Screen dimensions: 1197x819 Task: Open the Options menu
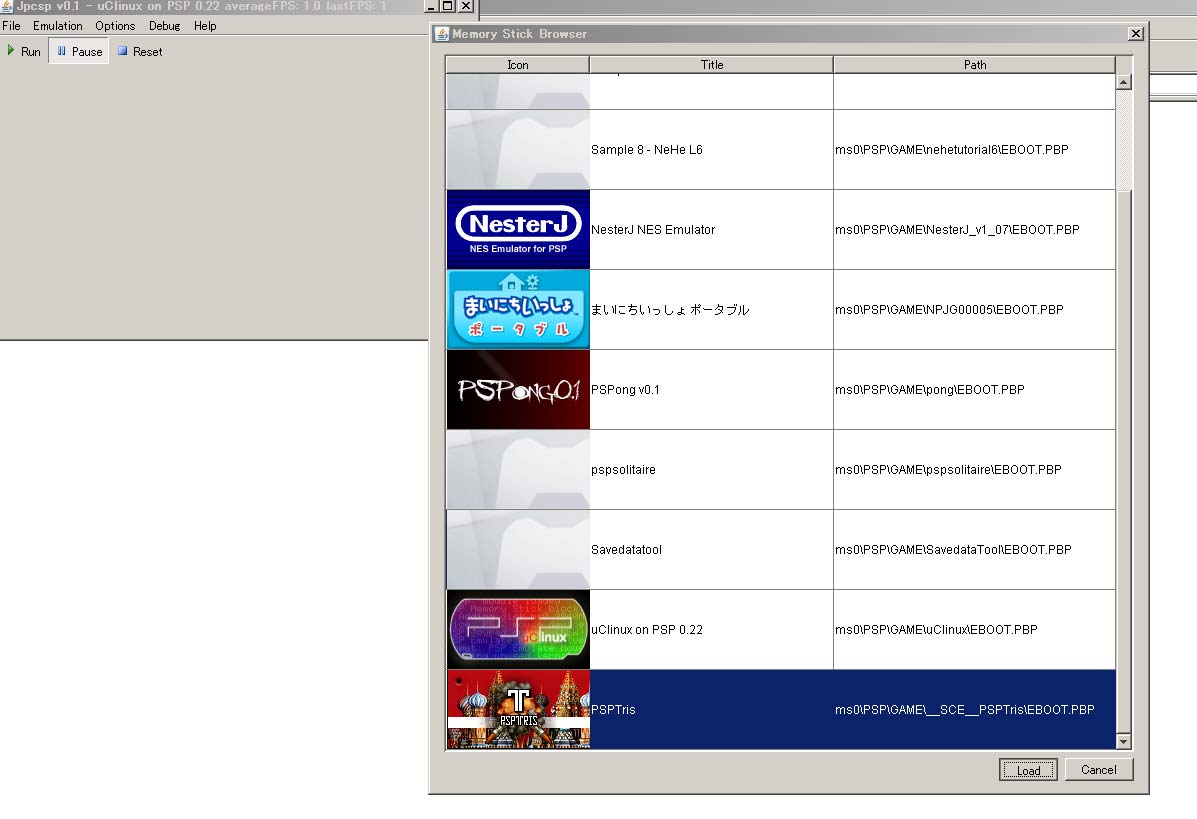tap(115, 26)
